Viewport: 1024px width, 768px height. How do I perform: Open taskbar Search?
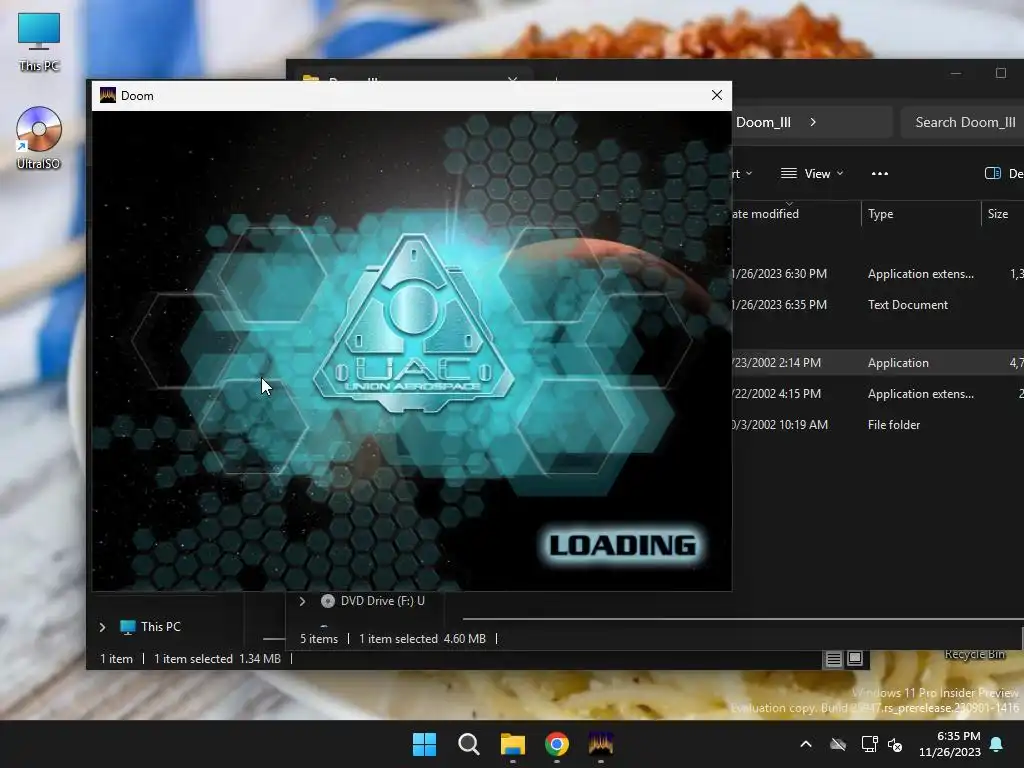[x=468, y=744]
